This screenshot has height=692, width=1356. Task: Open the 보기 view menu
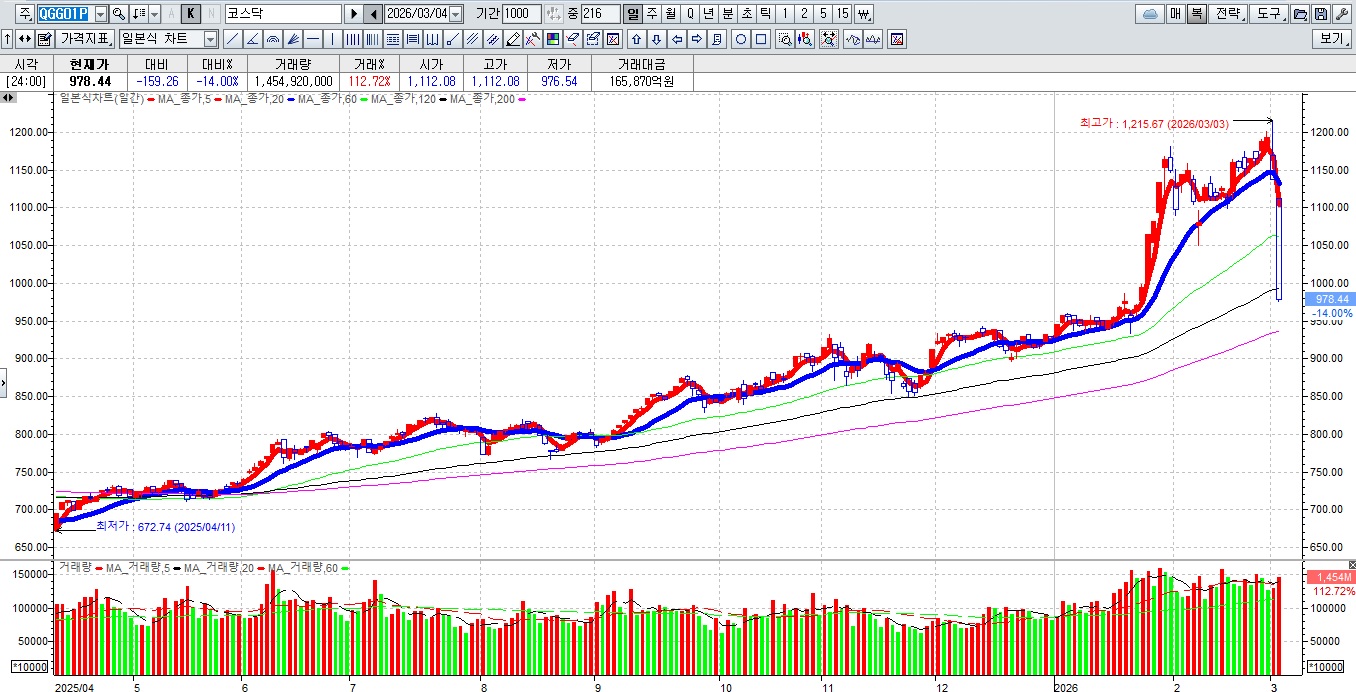(x=1332, y=39)
